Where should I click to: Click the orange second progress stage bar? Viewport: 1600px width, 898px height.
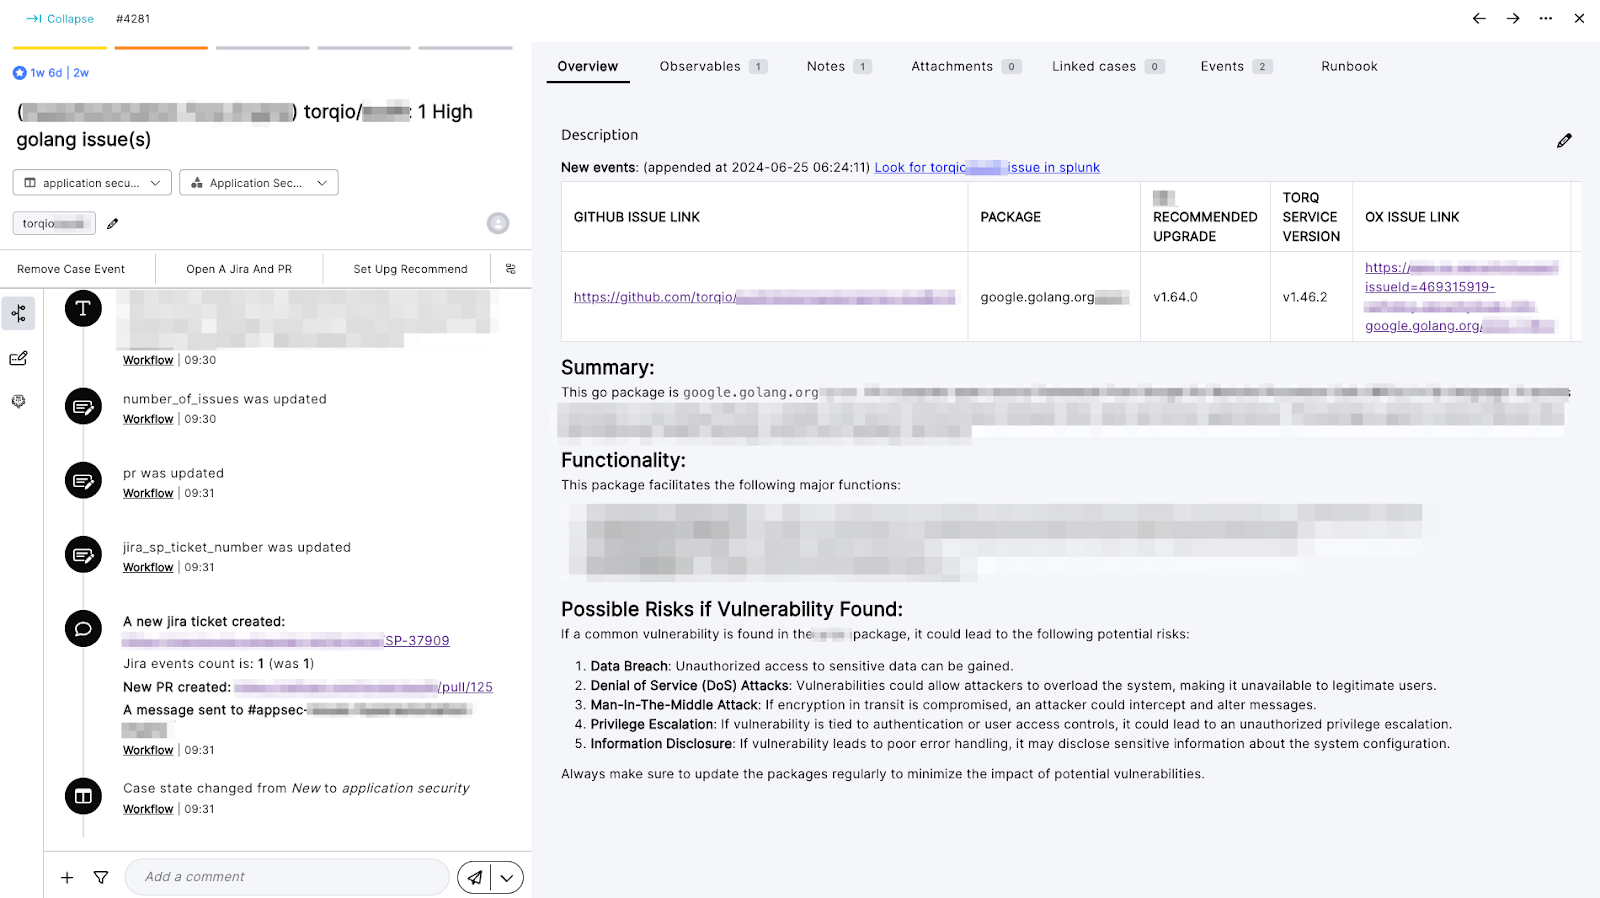tap(161, 48)
